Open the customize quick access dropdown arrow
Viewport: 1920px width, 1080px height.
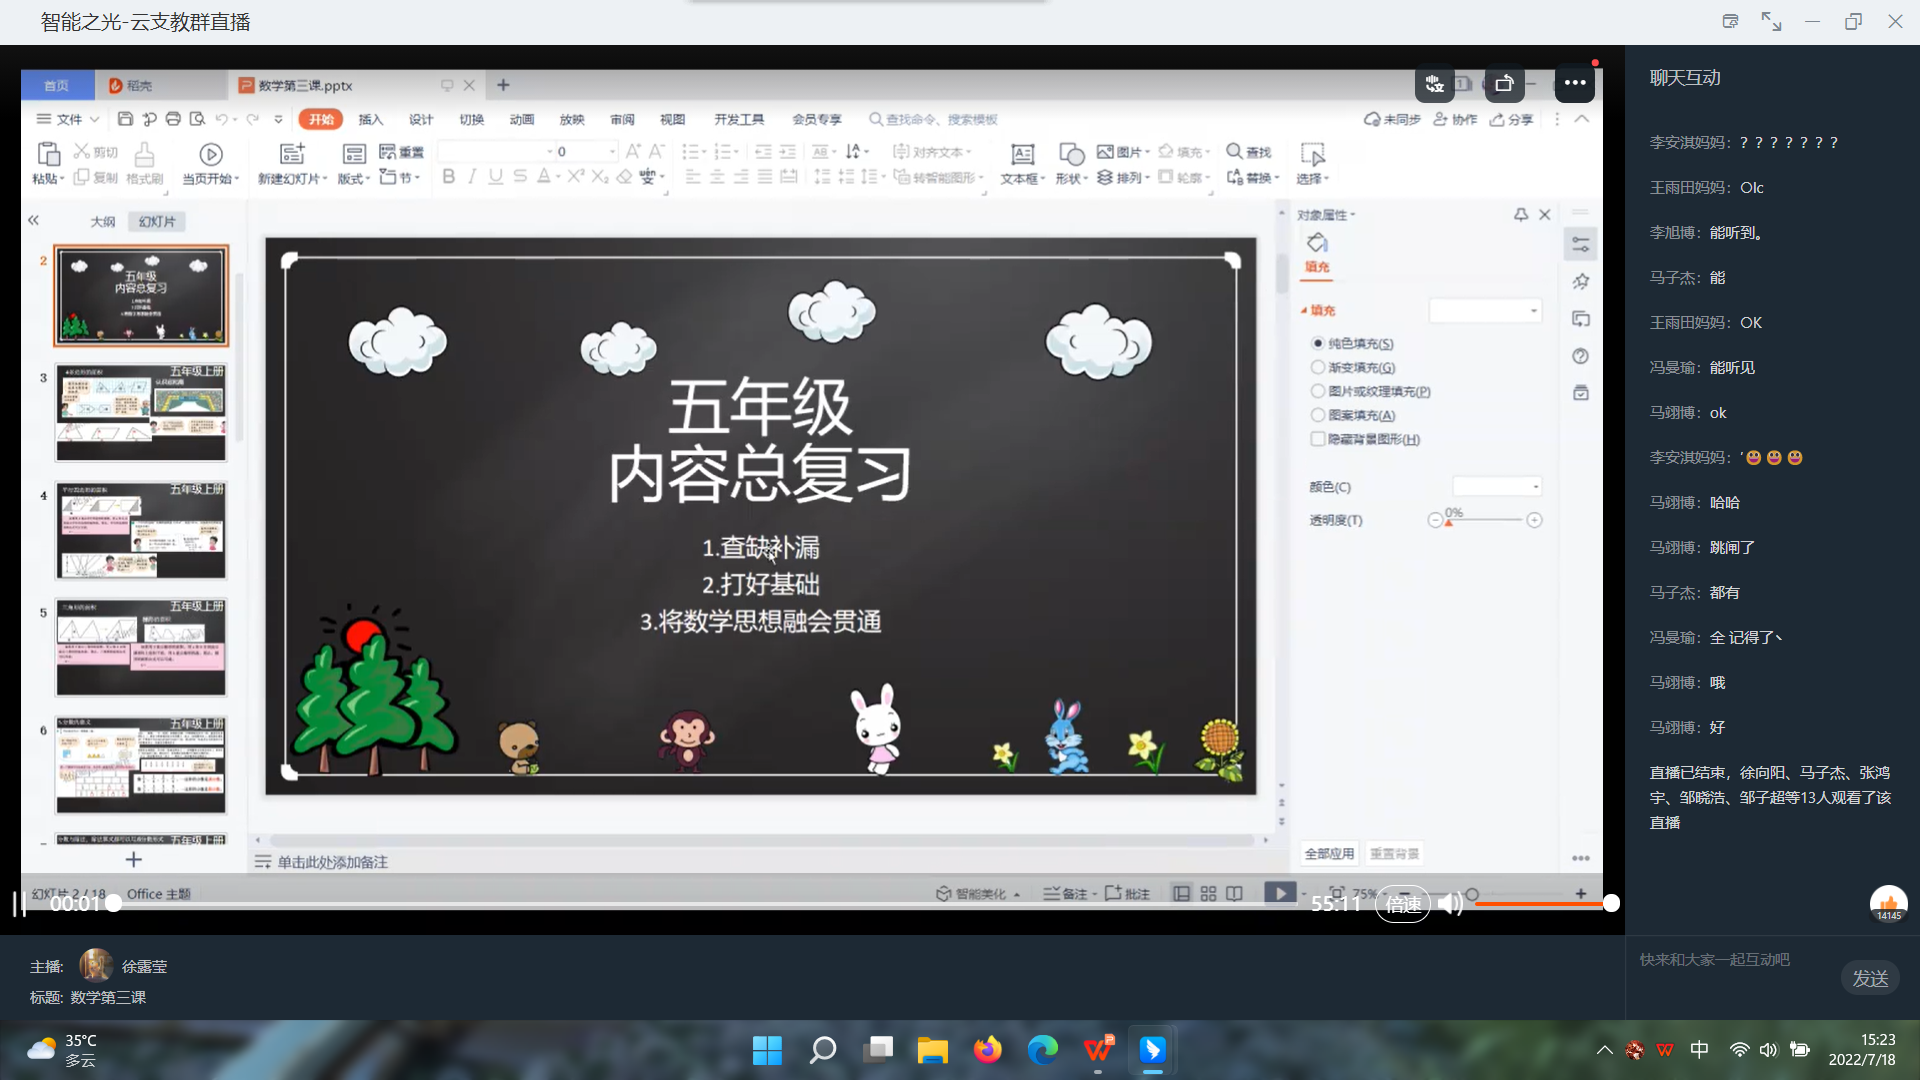click(278, 119)
